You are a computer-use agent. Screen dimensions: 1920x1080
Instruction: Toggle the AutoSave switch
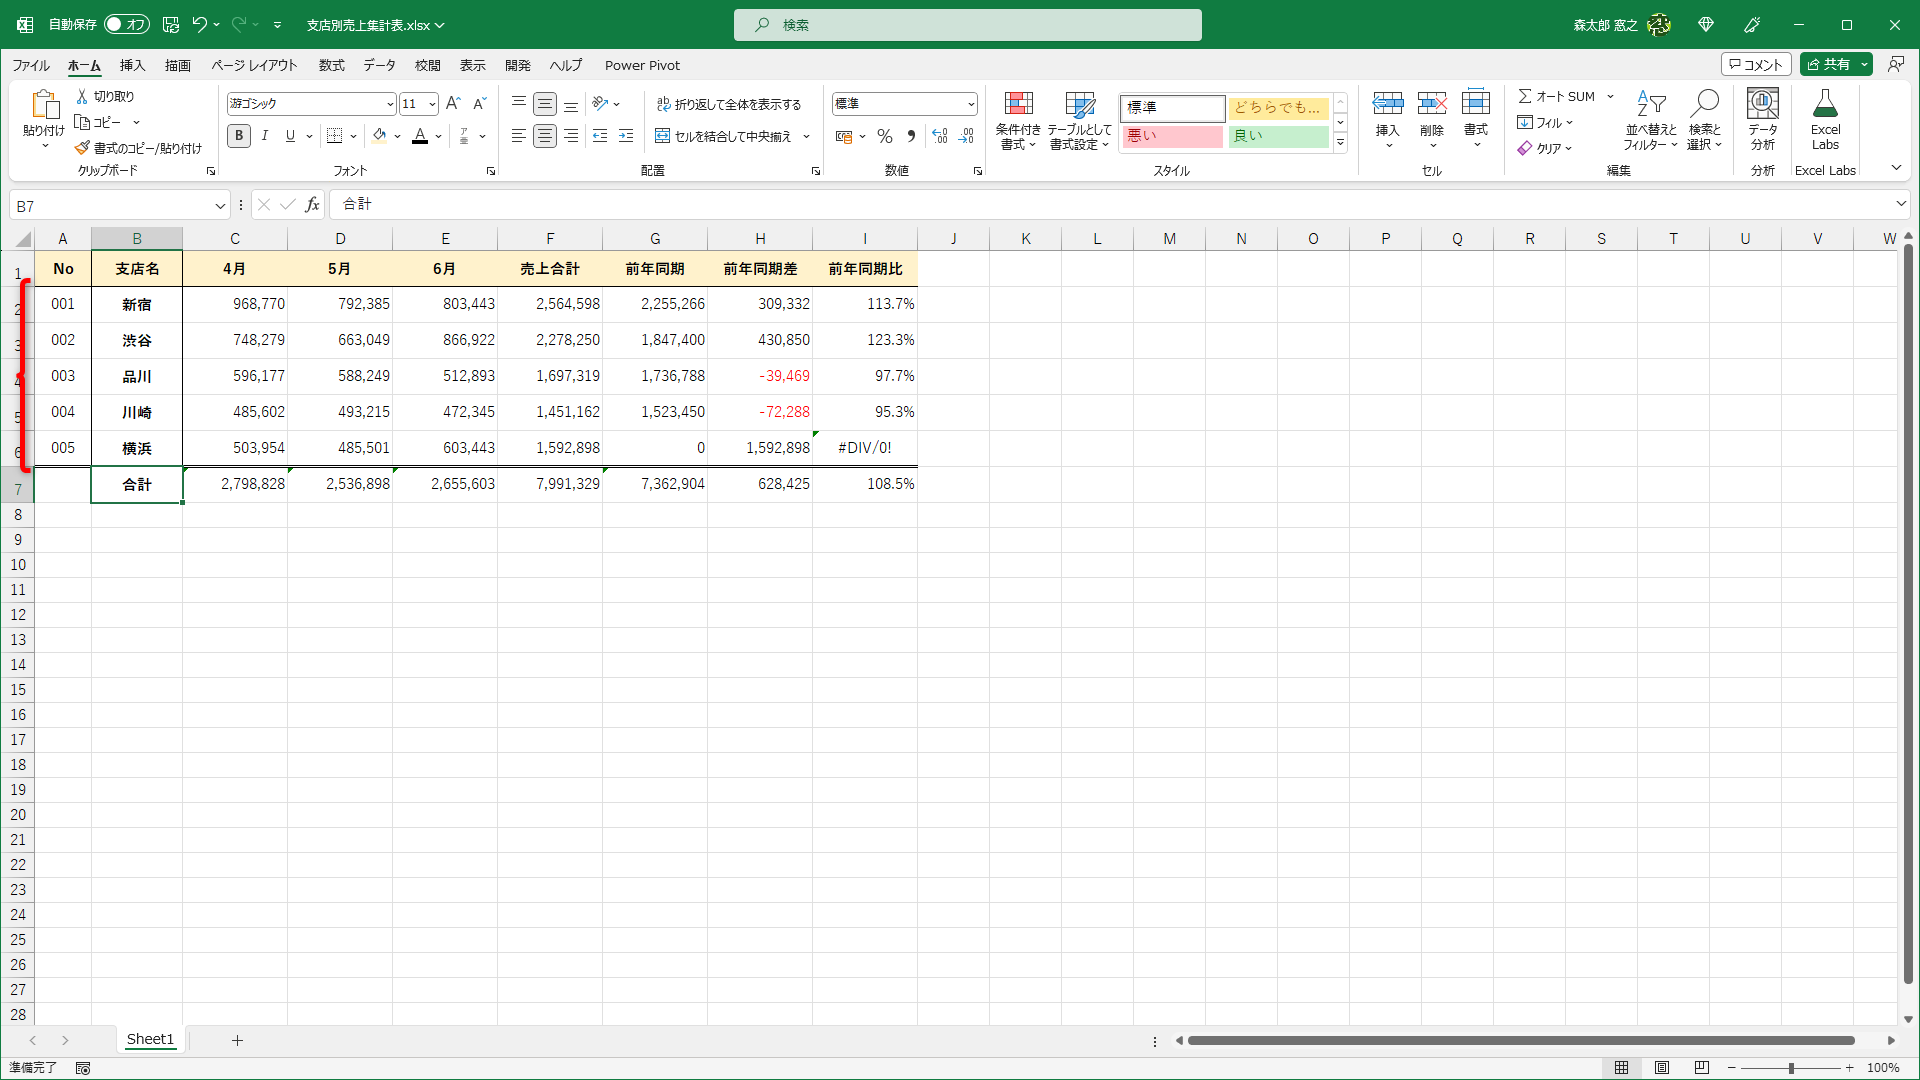pyautogui.click(x=127, y=24)
